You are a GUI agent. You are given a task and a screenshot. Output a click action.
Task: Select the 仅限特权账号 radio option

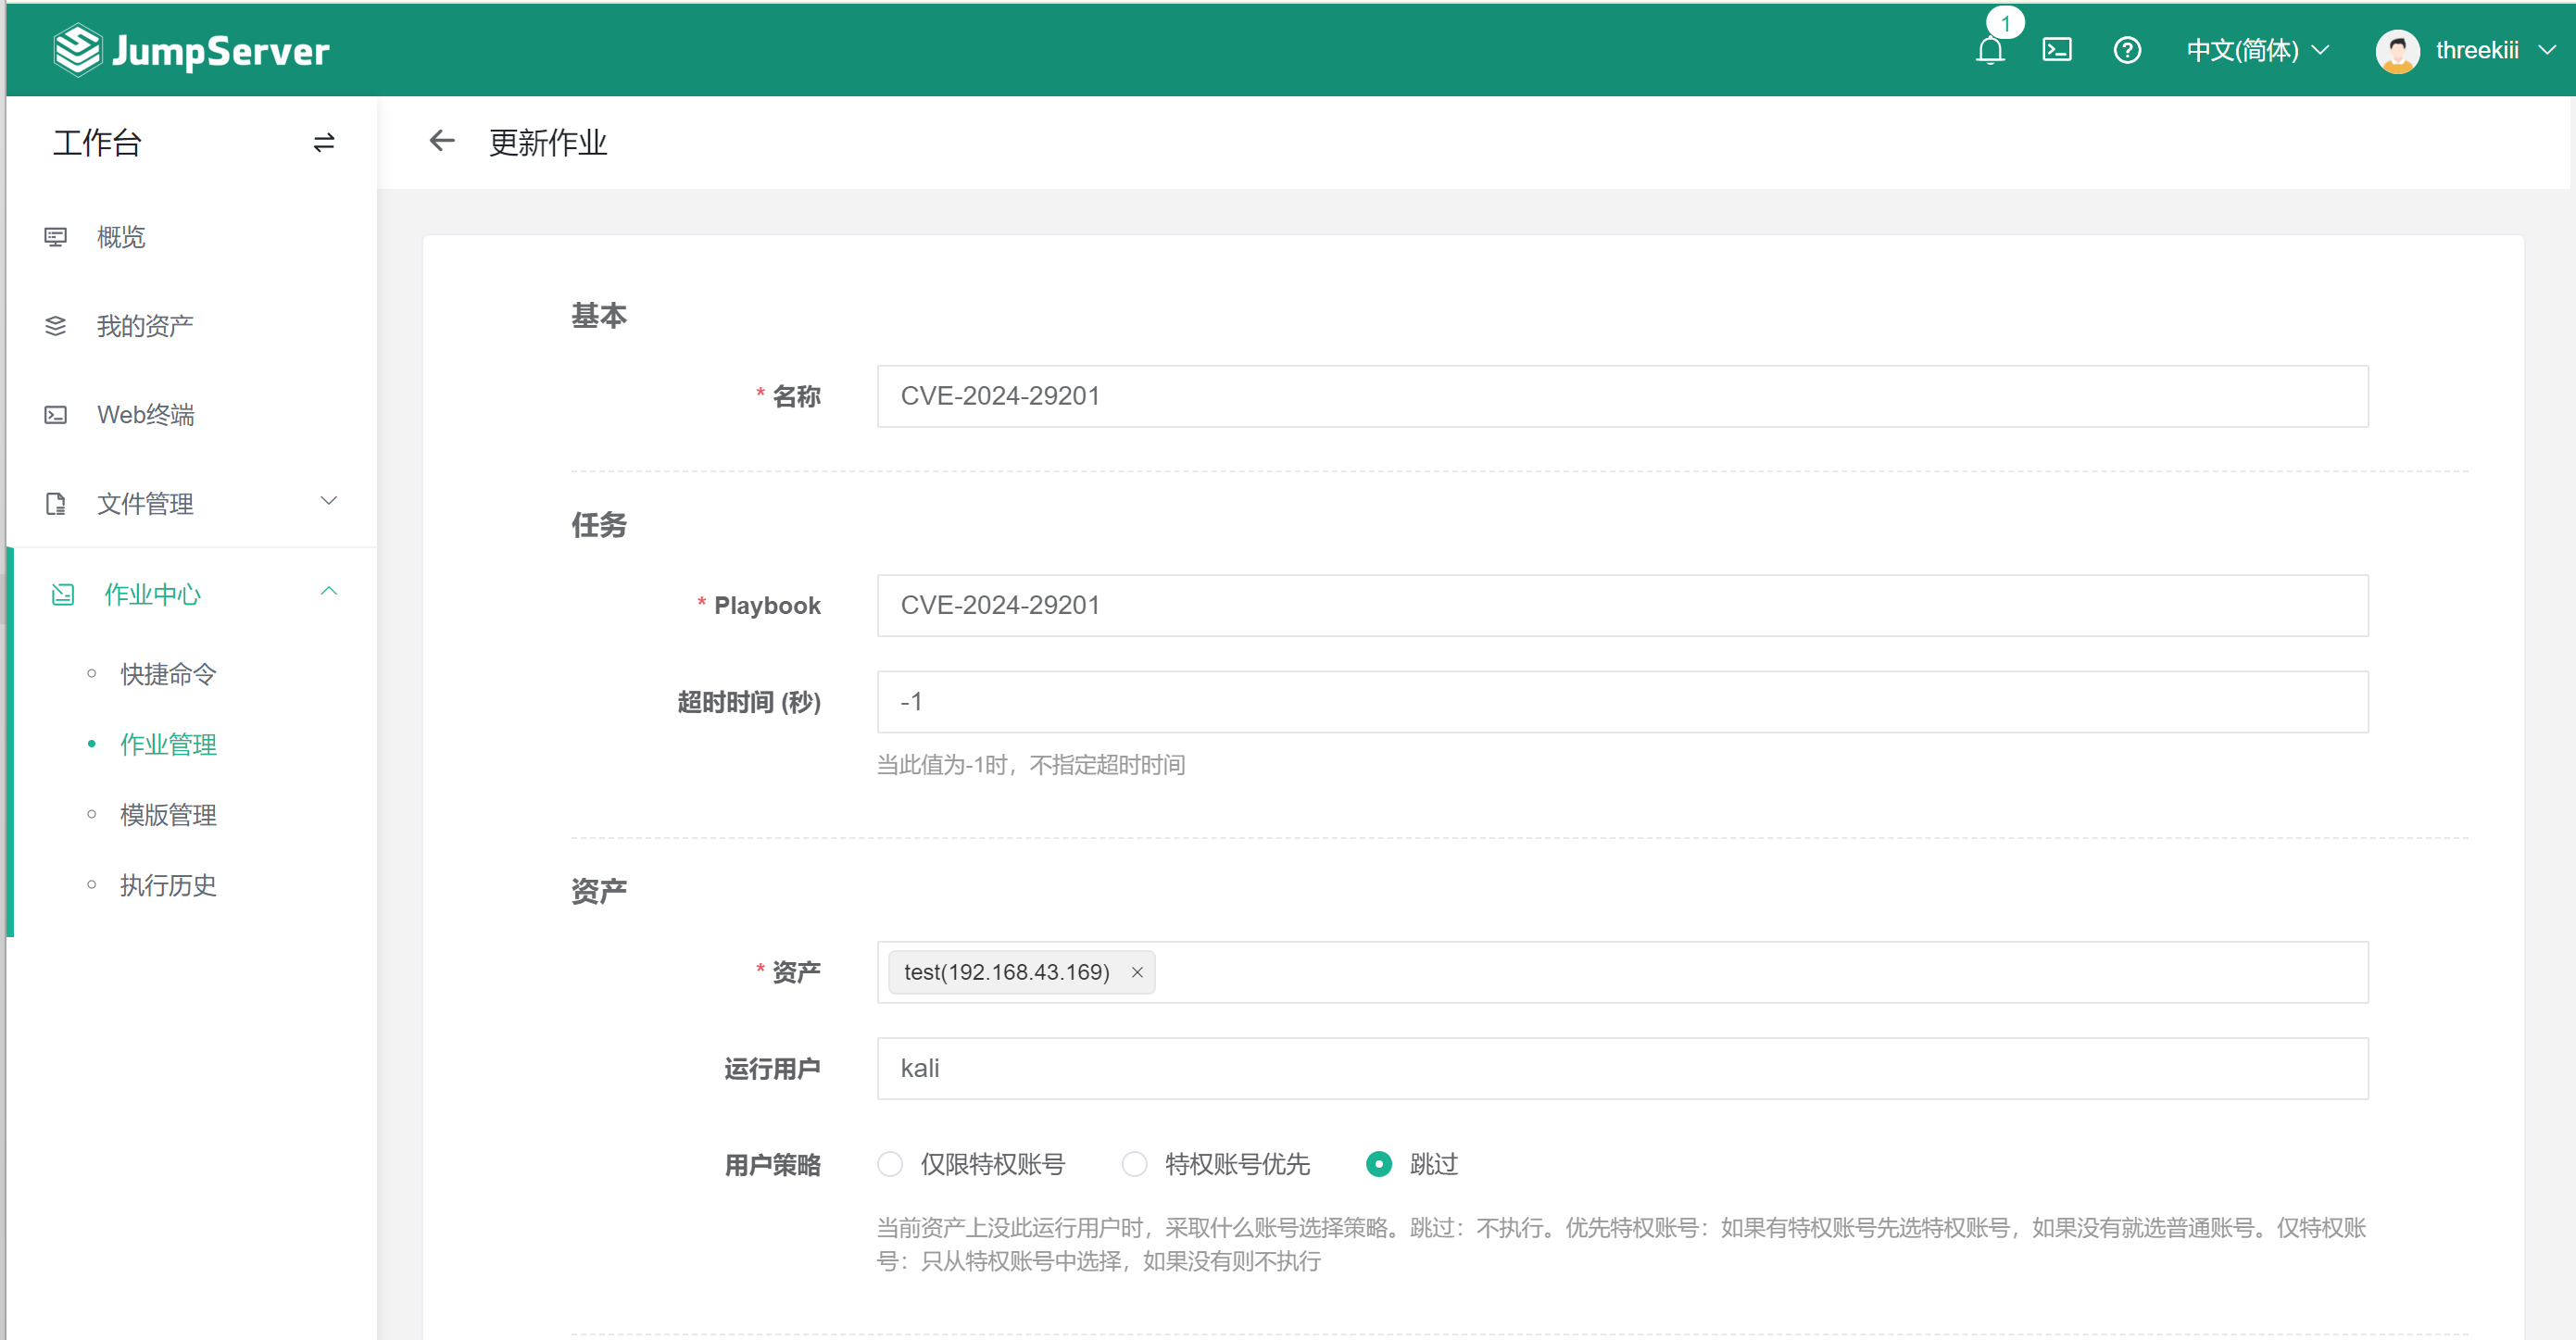[x=889, y=1164]
